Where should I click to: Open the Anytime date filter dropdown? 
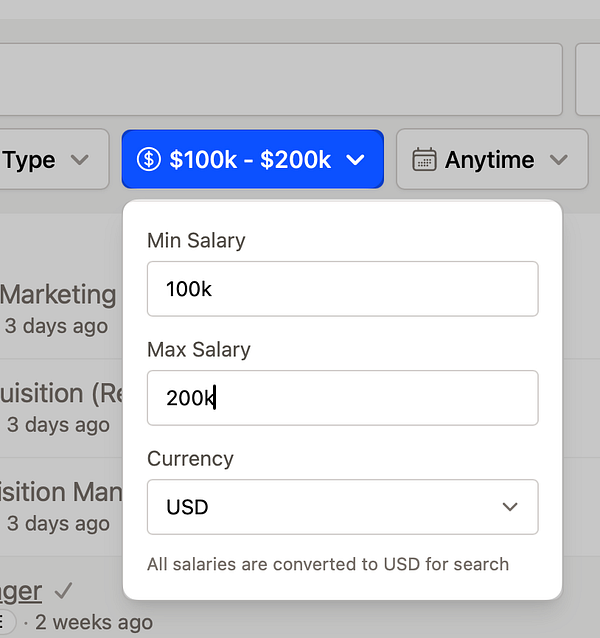click(492, 159)
